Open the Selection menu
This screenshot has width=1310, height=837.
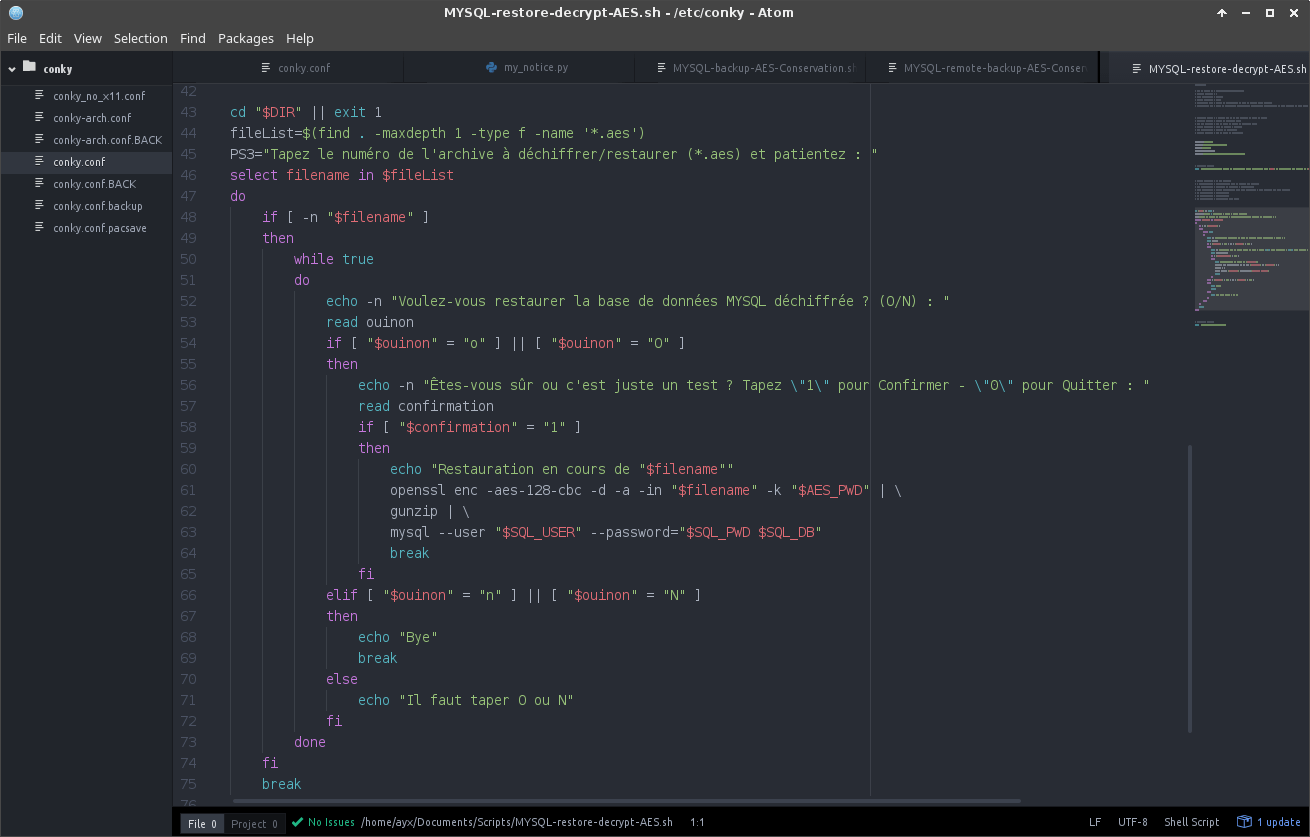[x=141, y=38]
